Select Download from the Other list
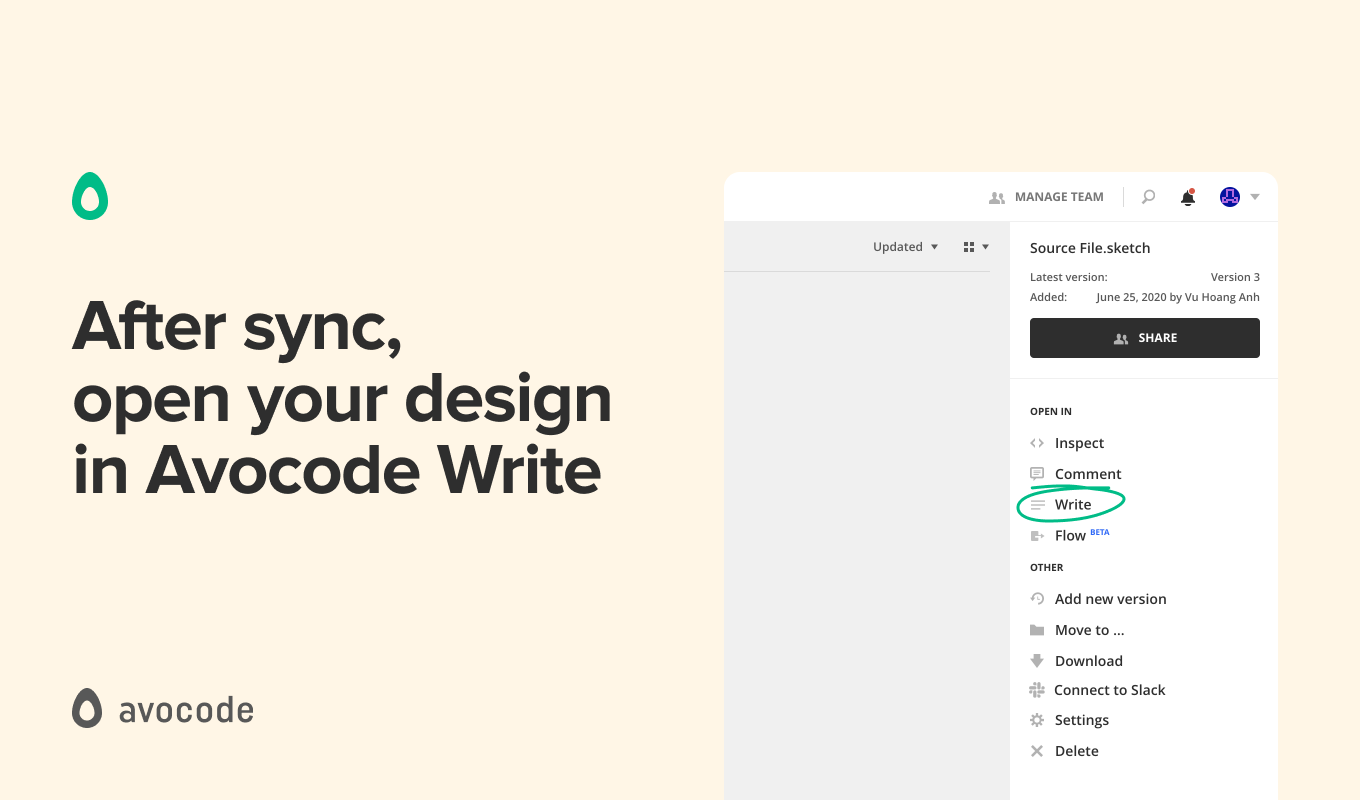This screenshot has width=1360, height=800. (1088, 661)
